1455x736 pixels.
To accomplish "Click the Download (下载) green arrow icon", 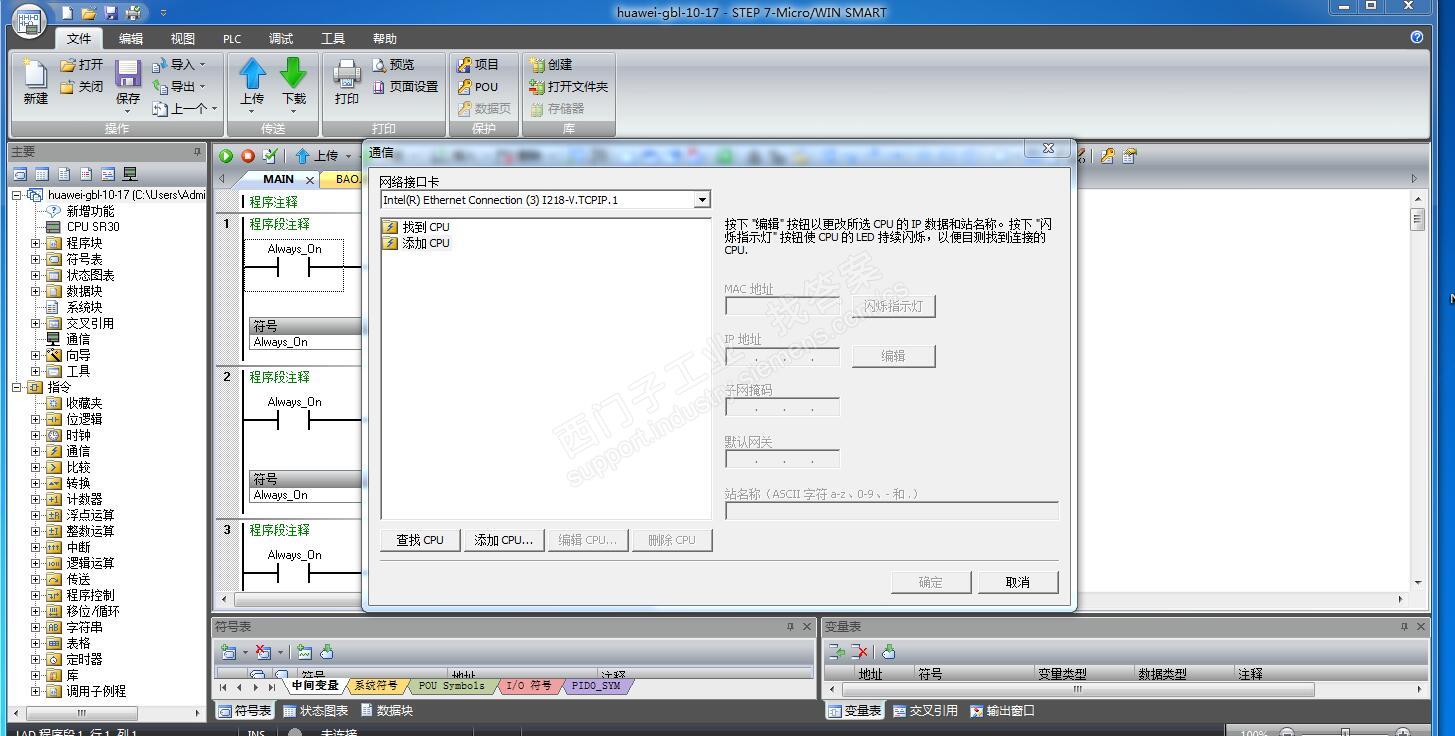I will pyautogui.click(x=293, y=73).
